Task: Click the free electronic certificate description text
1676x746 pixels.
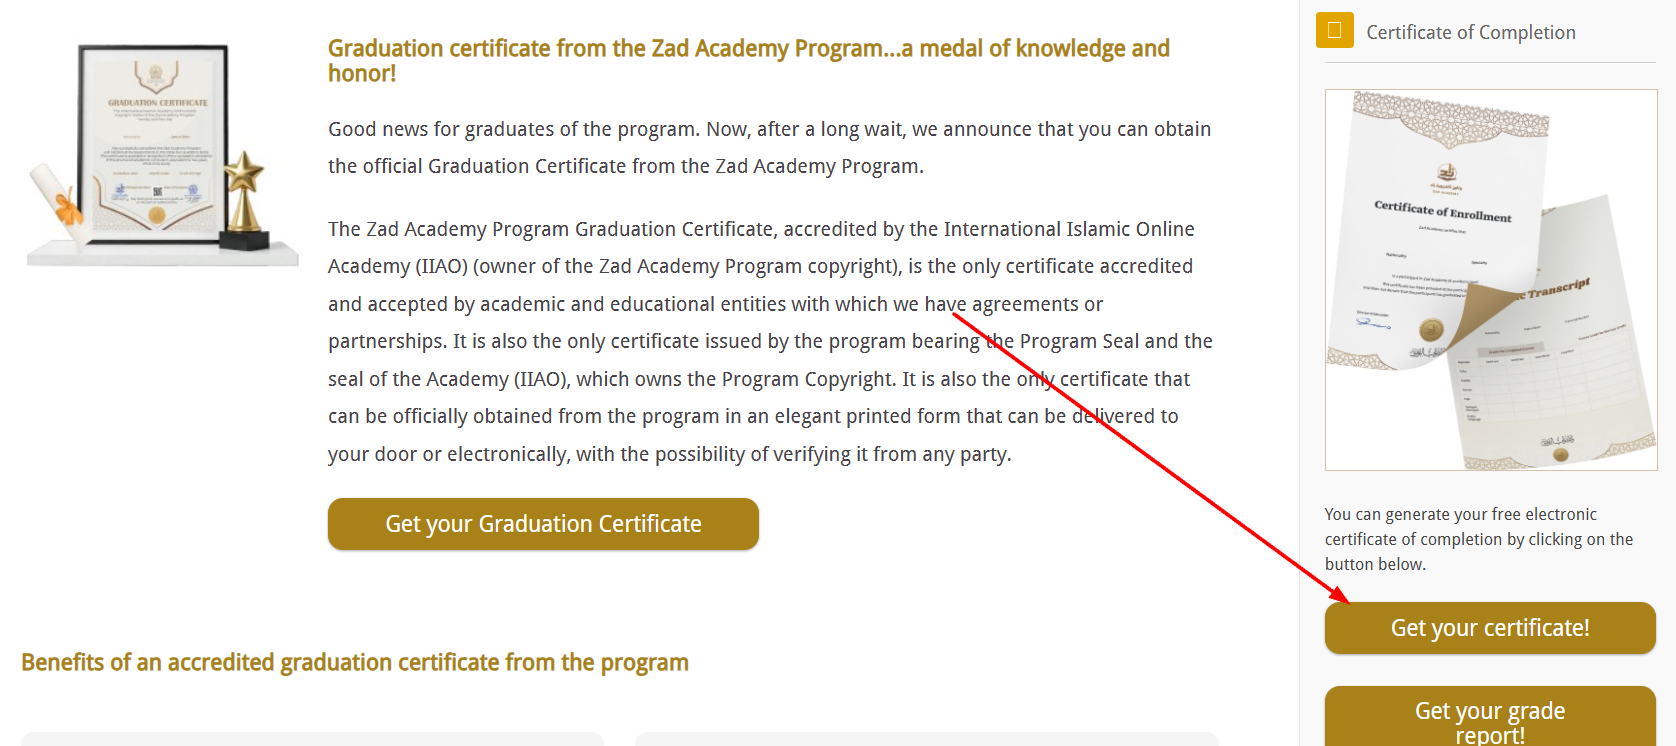Action: point(1478,539)
